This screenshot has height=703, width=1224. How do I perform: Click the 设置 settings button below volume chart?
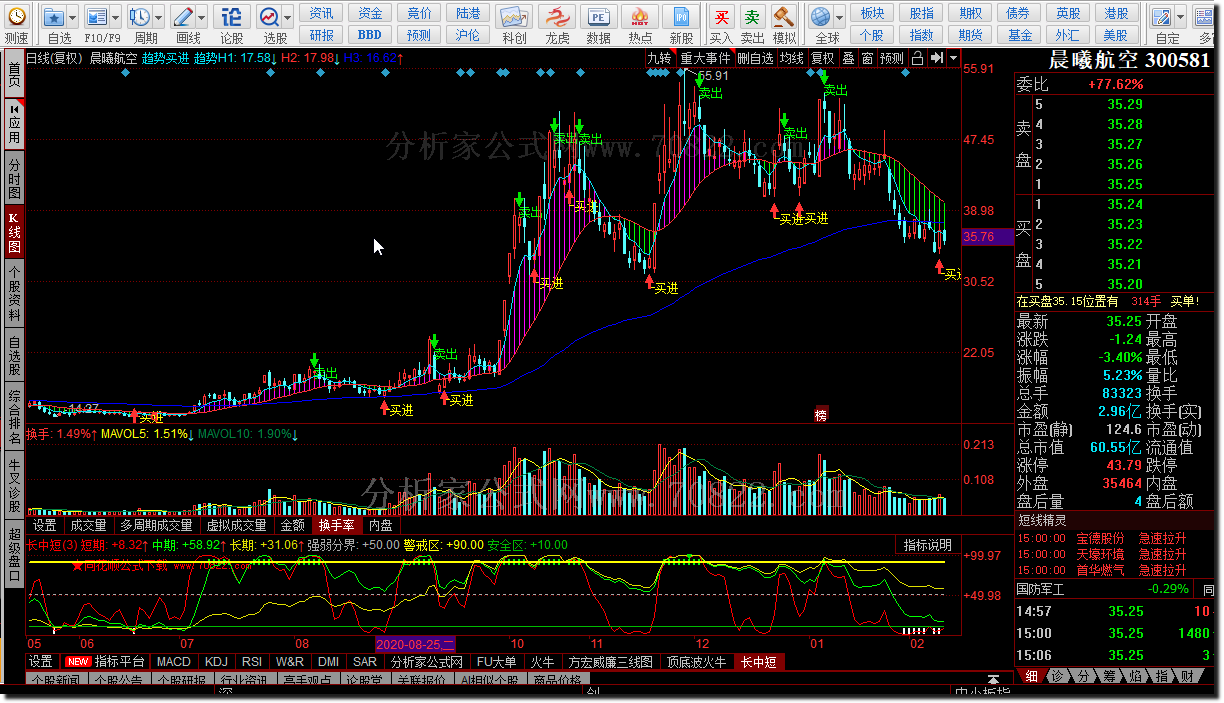coord(44,525)
